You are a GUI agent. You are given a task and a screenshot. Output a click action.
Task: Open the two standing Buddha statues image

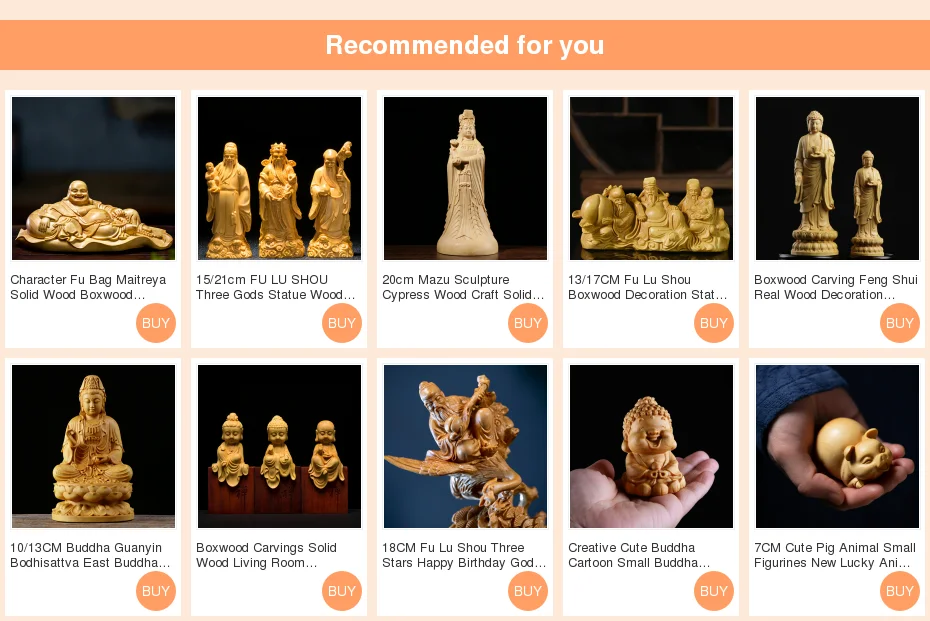pos(837,179)
